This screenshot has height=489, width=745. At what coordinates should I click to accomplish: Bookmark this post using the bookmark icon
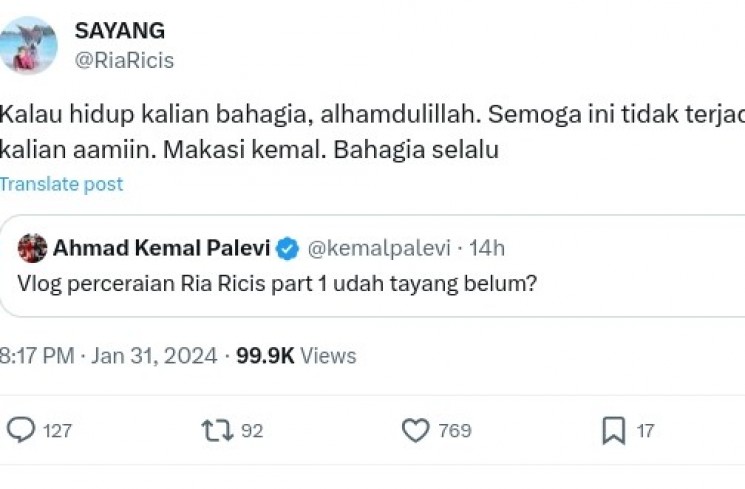613,431
